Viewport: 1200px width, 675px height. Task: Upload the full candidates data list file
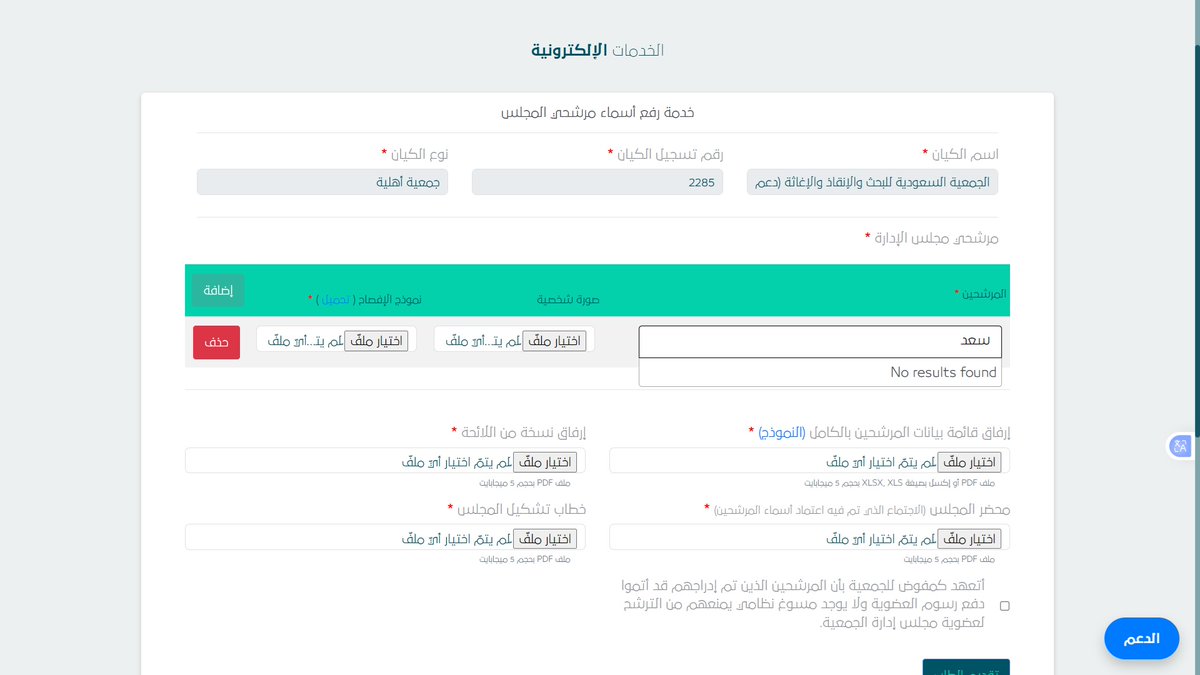[968, 461]
